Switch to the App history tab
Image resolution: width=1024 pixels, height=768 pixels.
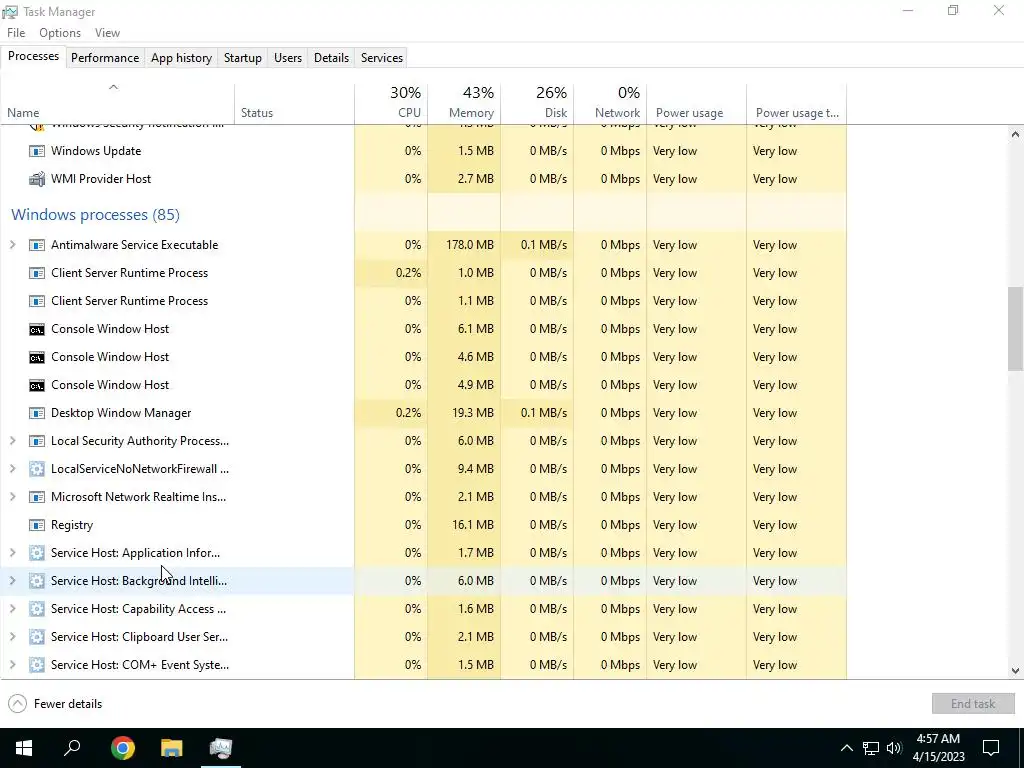(182, 57)
